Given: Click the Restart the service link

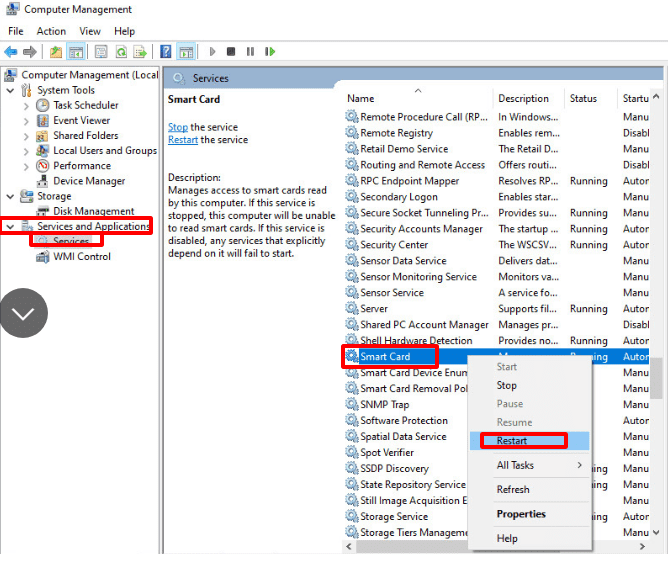Looking at the screenshot, I should (183, 140).
